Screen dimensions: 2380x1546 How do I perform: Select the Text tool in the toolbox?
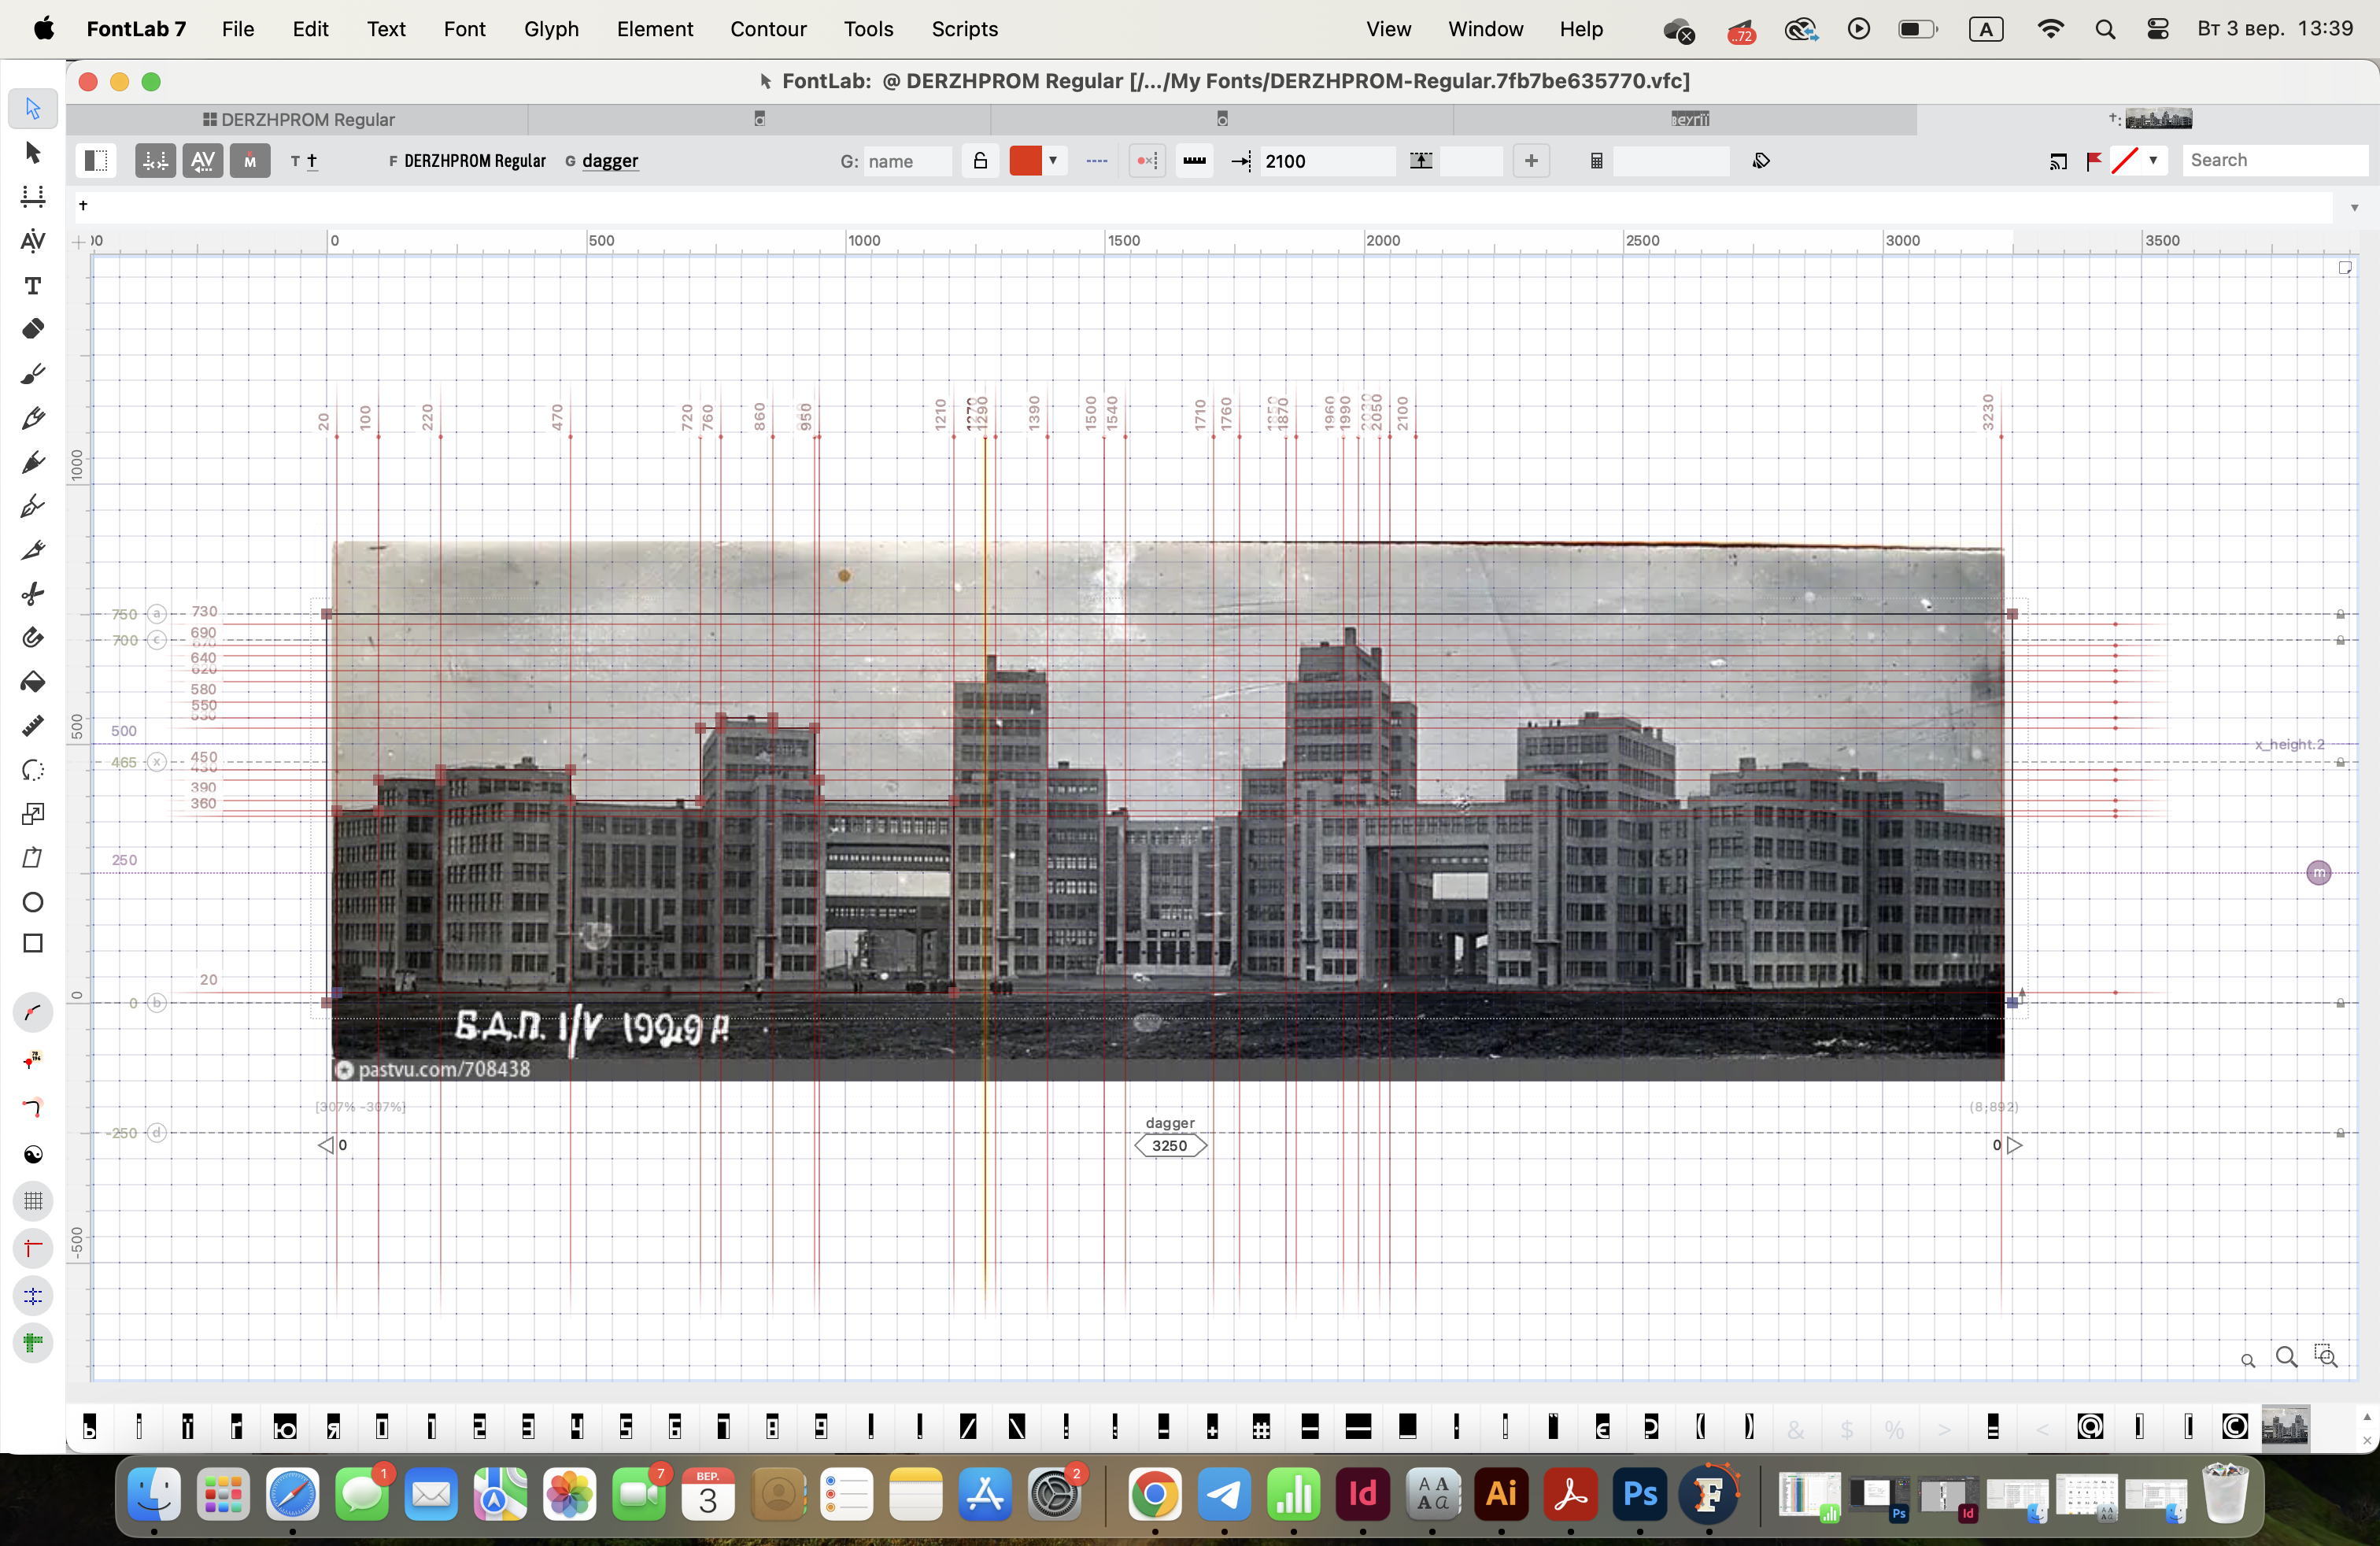pos(32,286)
